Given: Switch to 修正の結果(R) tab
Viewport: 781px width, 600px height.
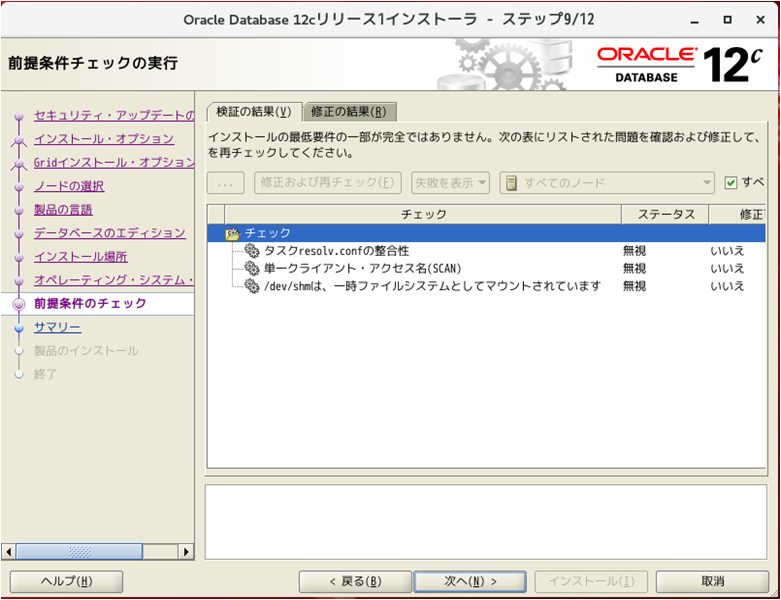Looking at the screenshot, I should (349, 112).
